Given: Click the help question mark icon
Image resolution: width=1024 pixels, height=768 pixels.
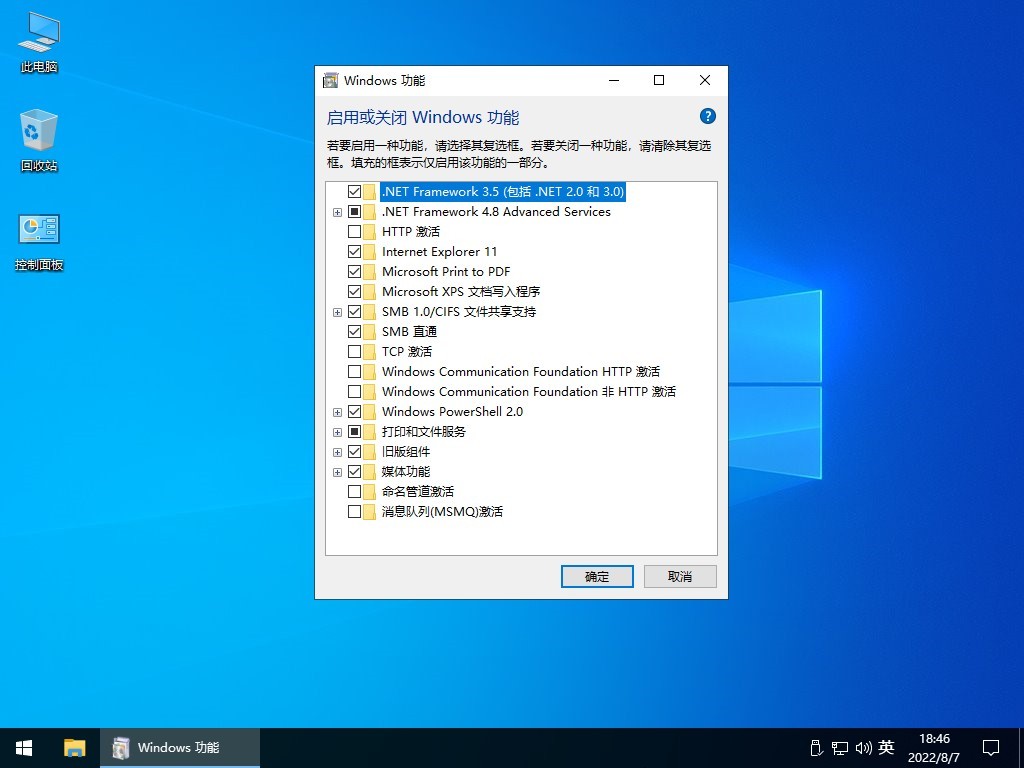Looking at the screenshot, I should pyautogui.click(x=708, y=115).
